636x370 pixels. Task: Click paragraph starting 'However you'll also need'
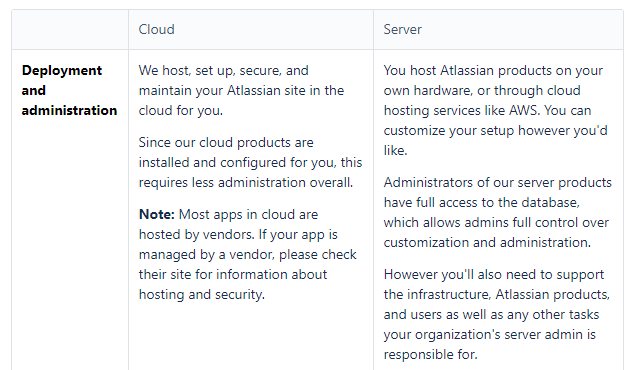pos(497,314)
